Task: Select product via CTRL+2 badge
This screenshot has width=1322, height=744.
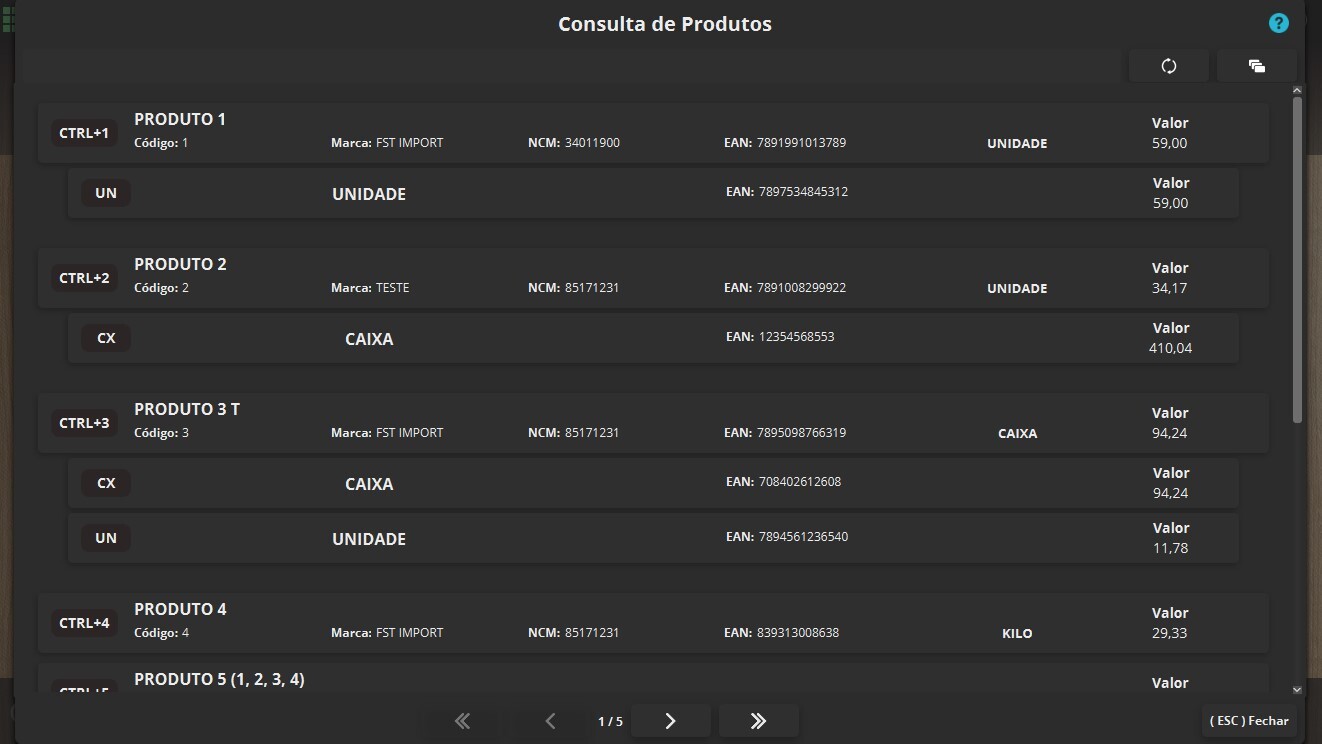Action: pos(84,278)
